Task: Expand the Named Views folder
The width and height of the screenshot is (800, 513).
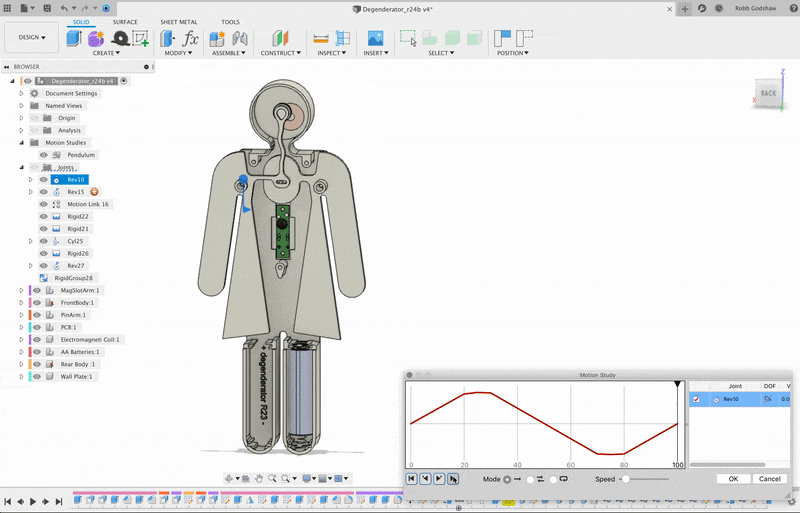Action: pyautogui.click(x=21, y=105)
